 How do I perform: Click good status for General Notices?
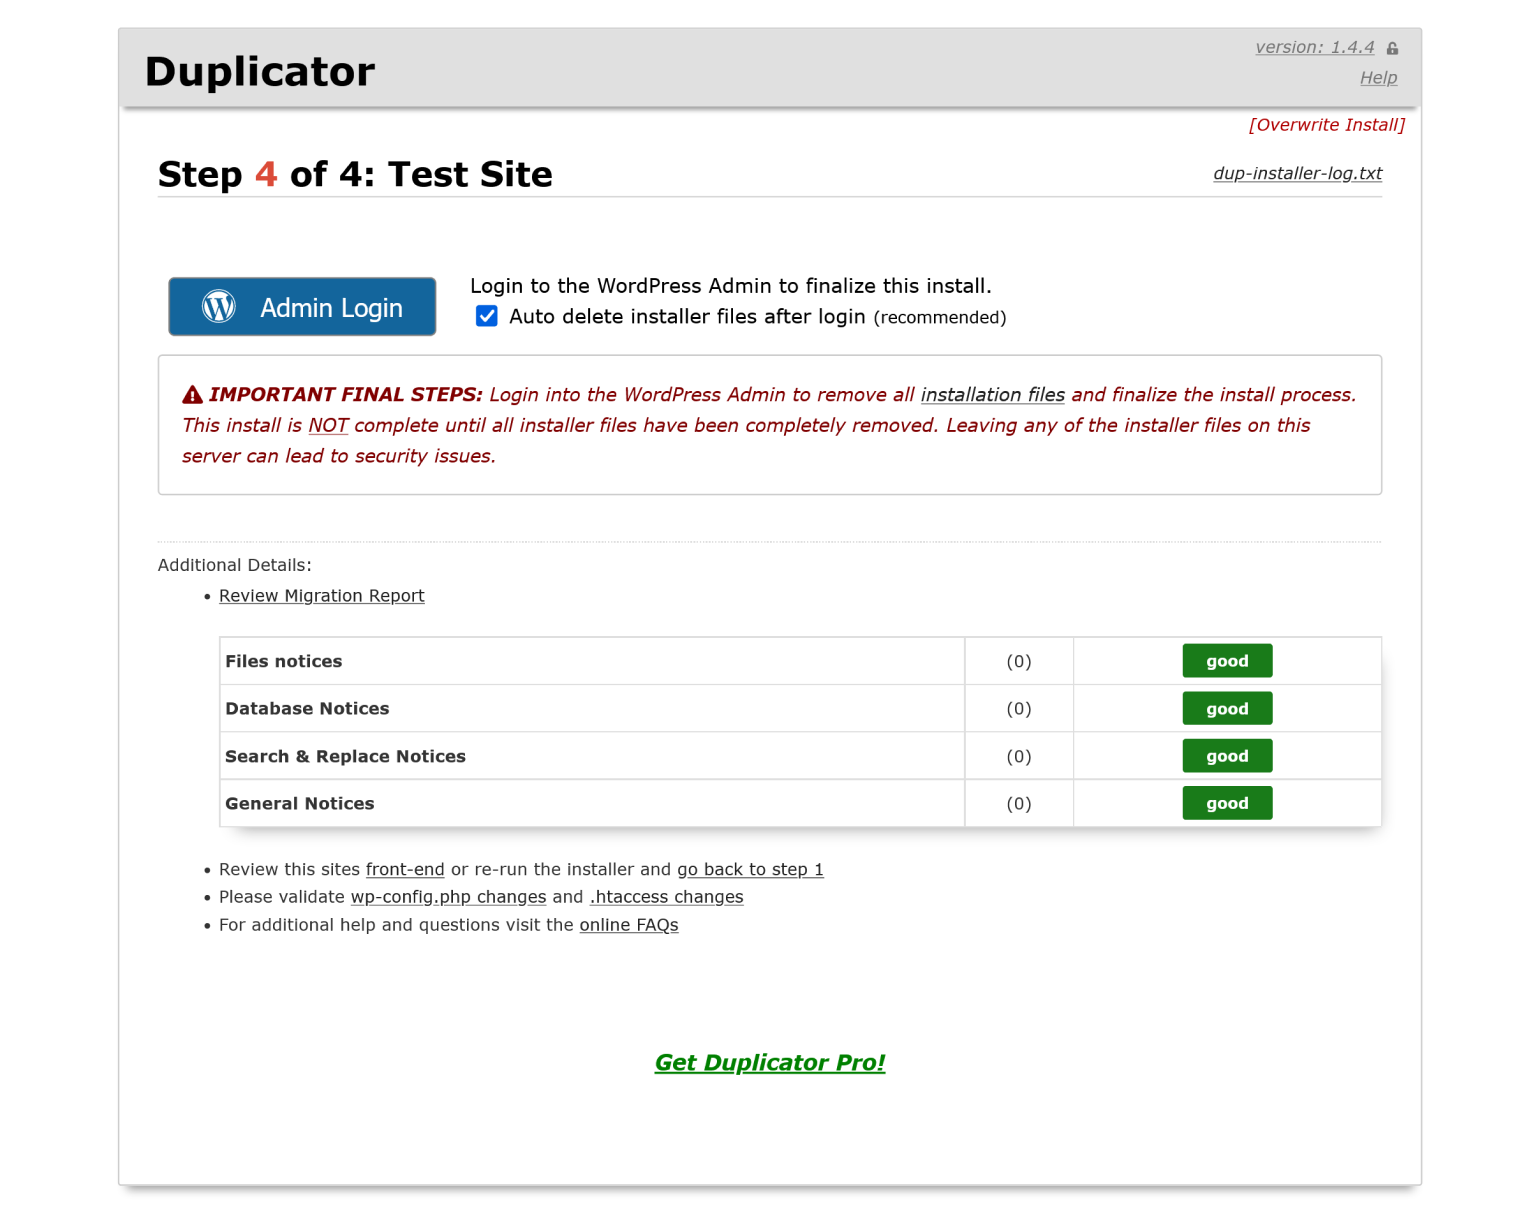[x=1227, y=803]
